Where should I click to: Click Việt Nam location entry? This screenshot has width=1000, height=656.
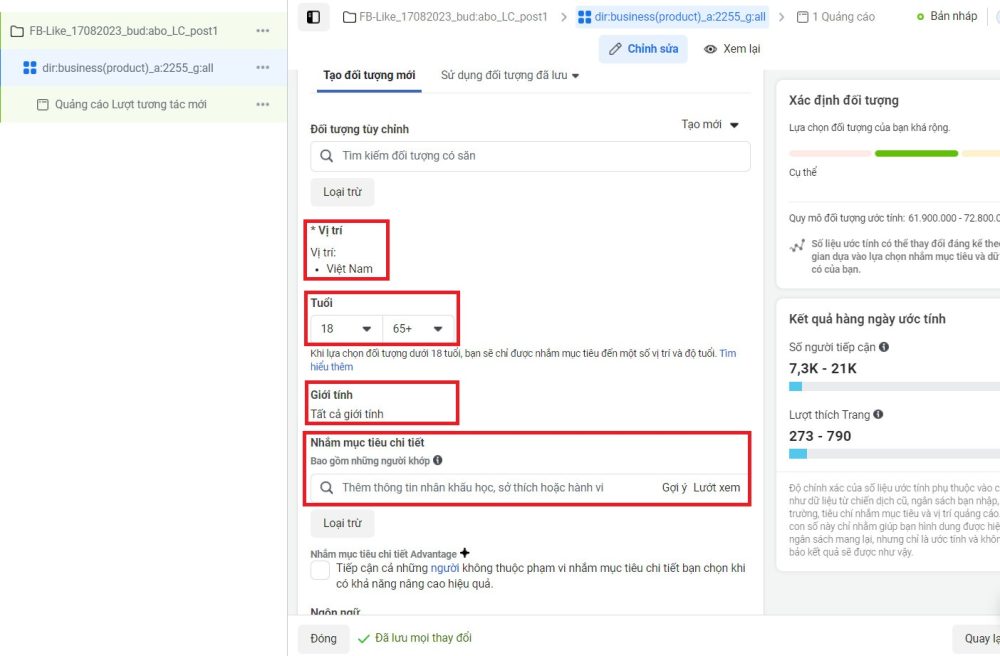(x=349, y=269)
